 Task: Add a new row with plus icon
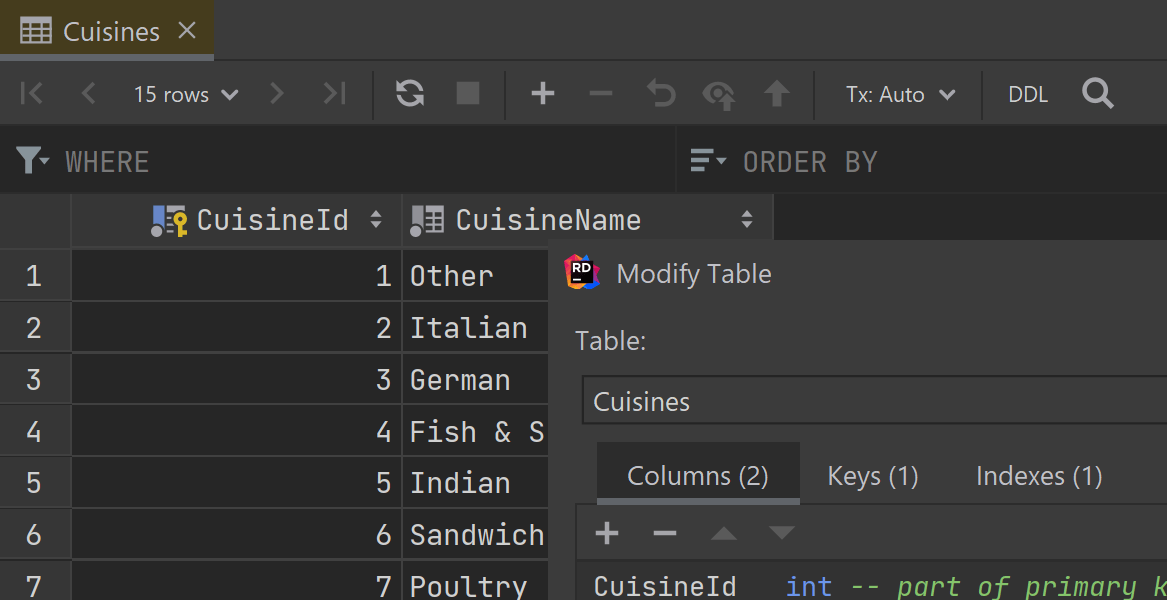pyautogui.click(x=542, y=93)
